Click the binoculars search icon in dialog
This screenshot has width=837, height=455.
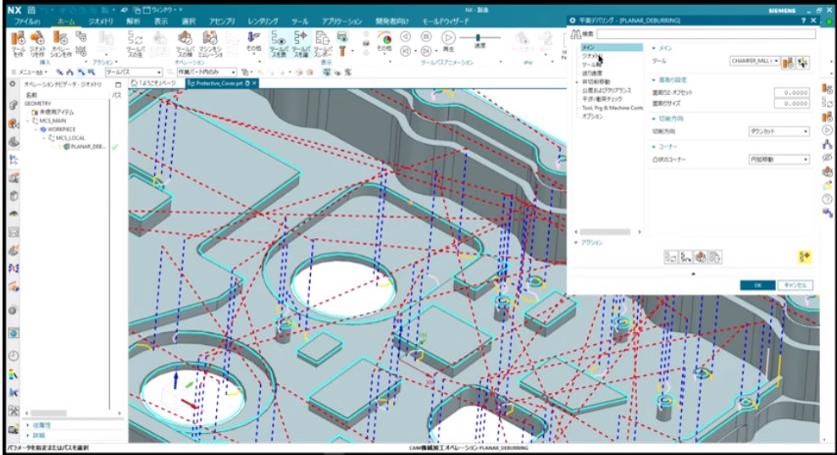[x=575, y=34]
